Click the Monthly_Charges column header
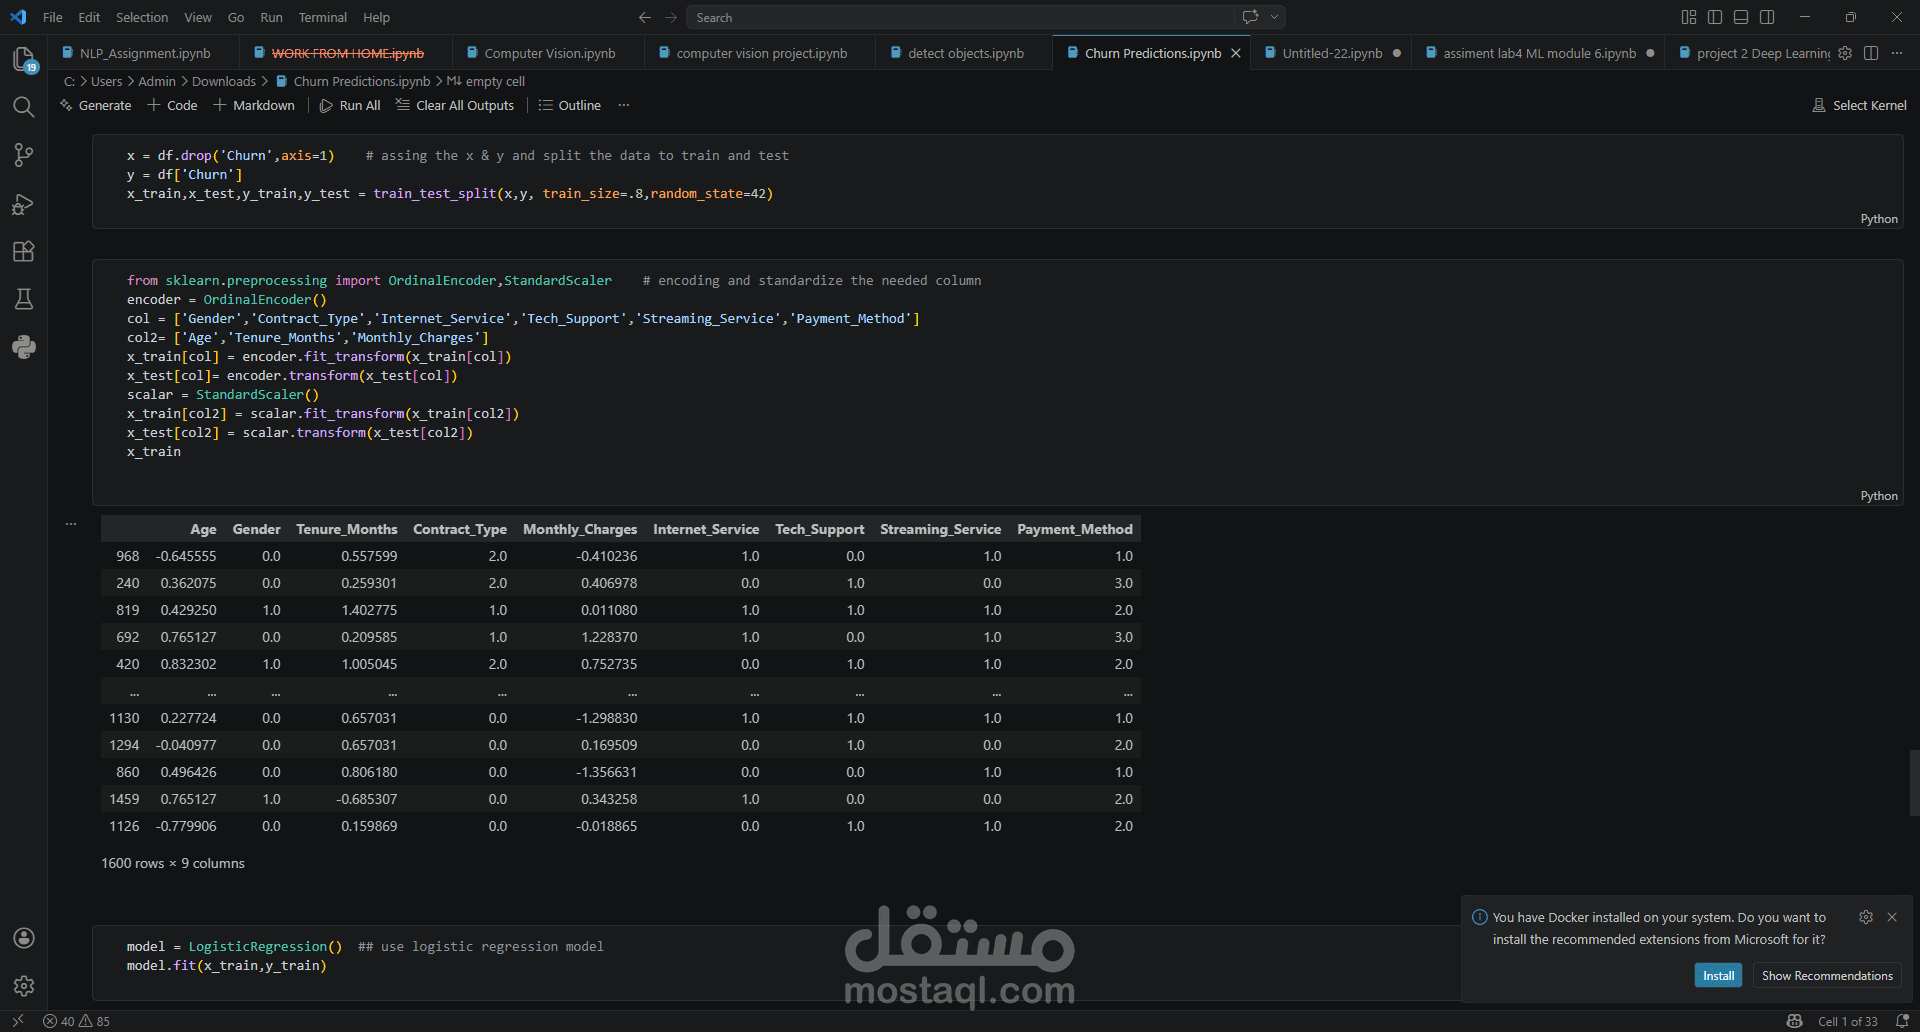This screenshot has height=1032, width=1920. (580, 529)
